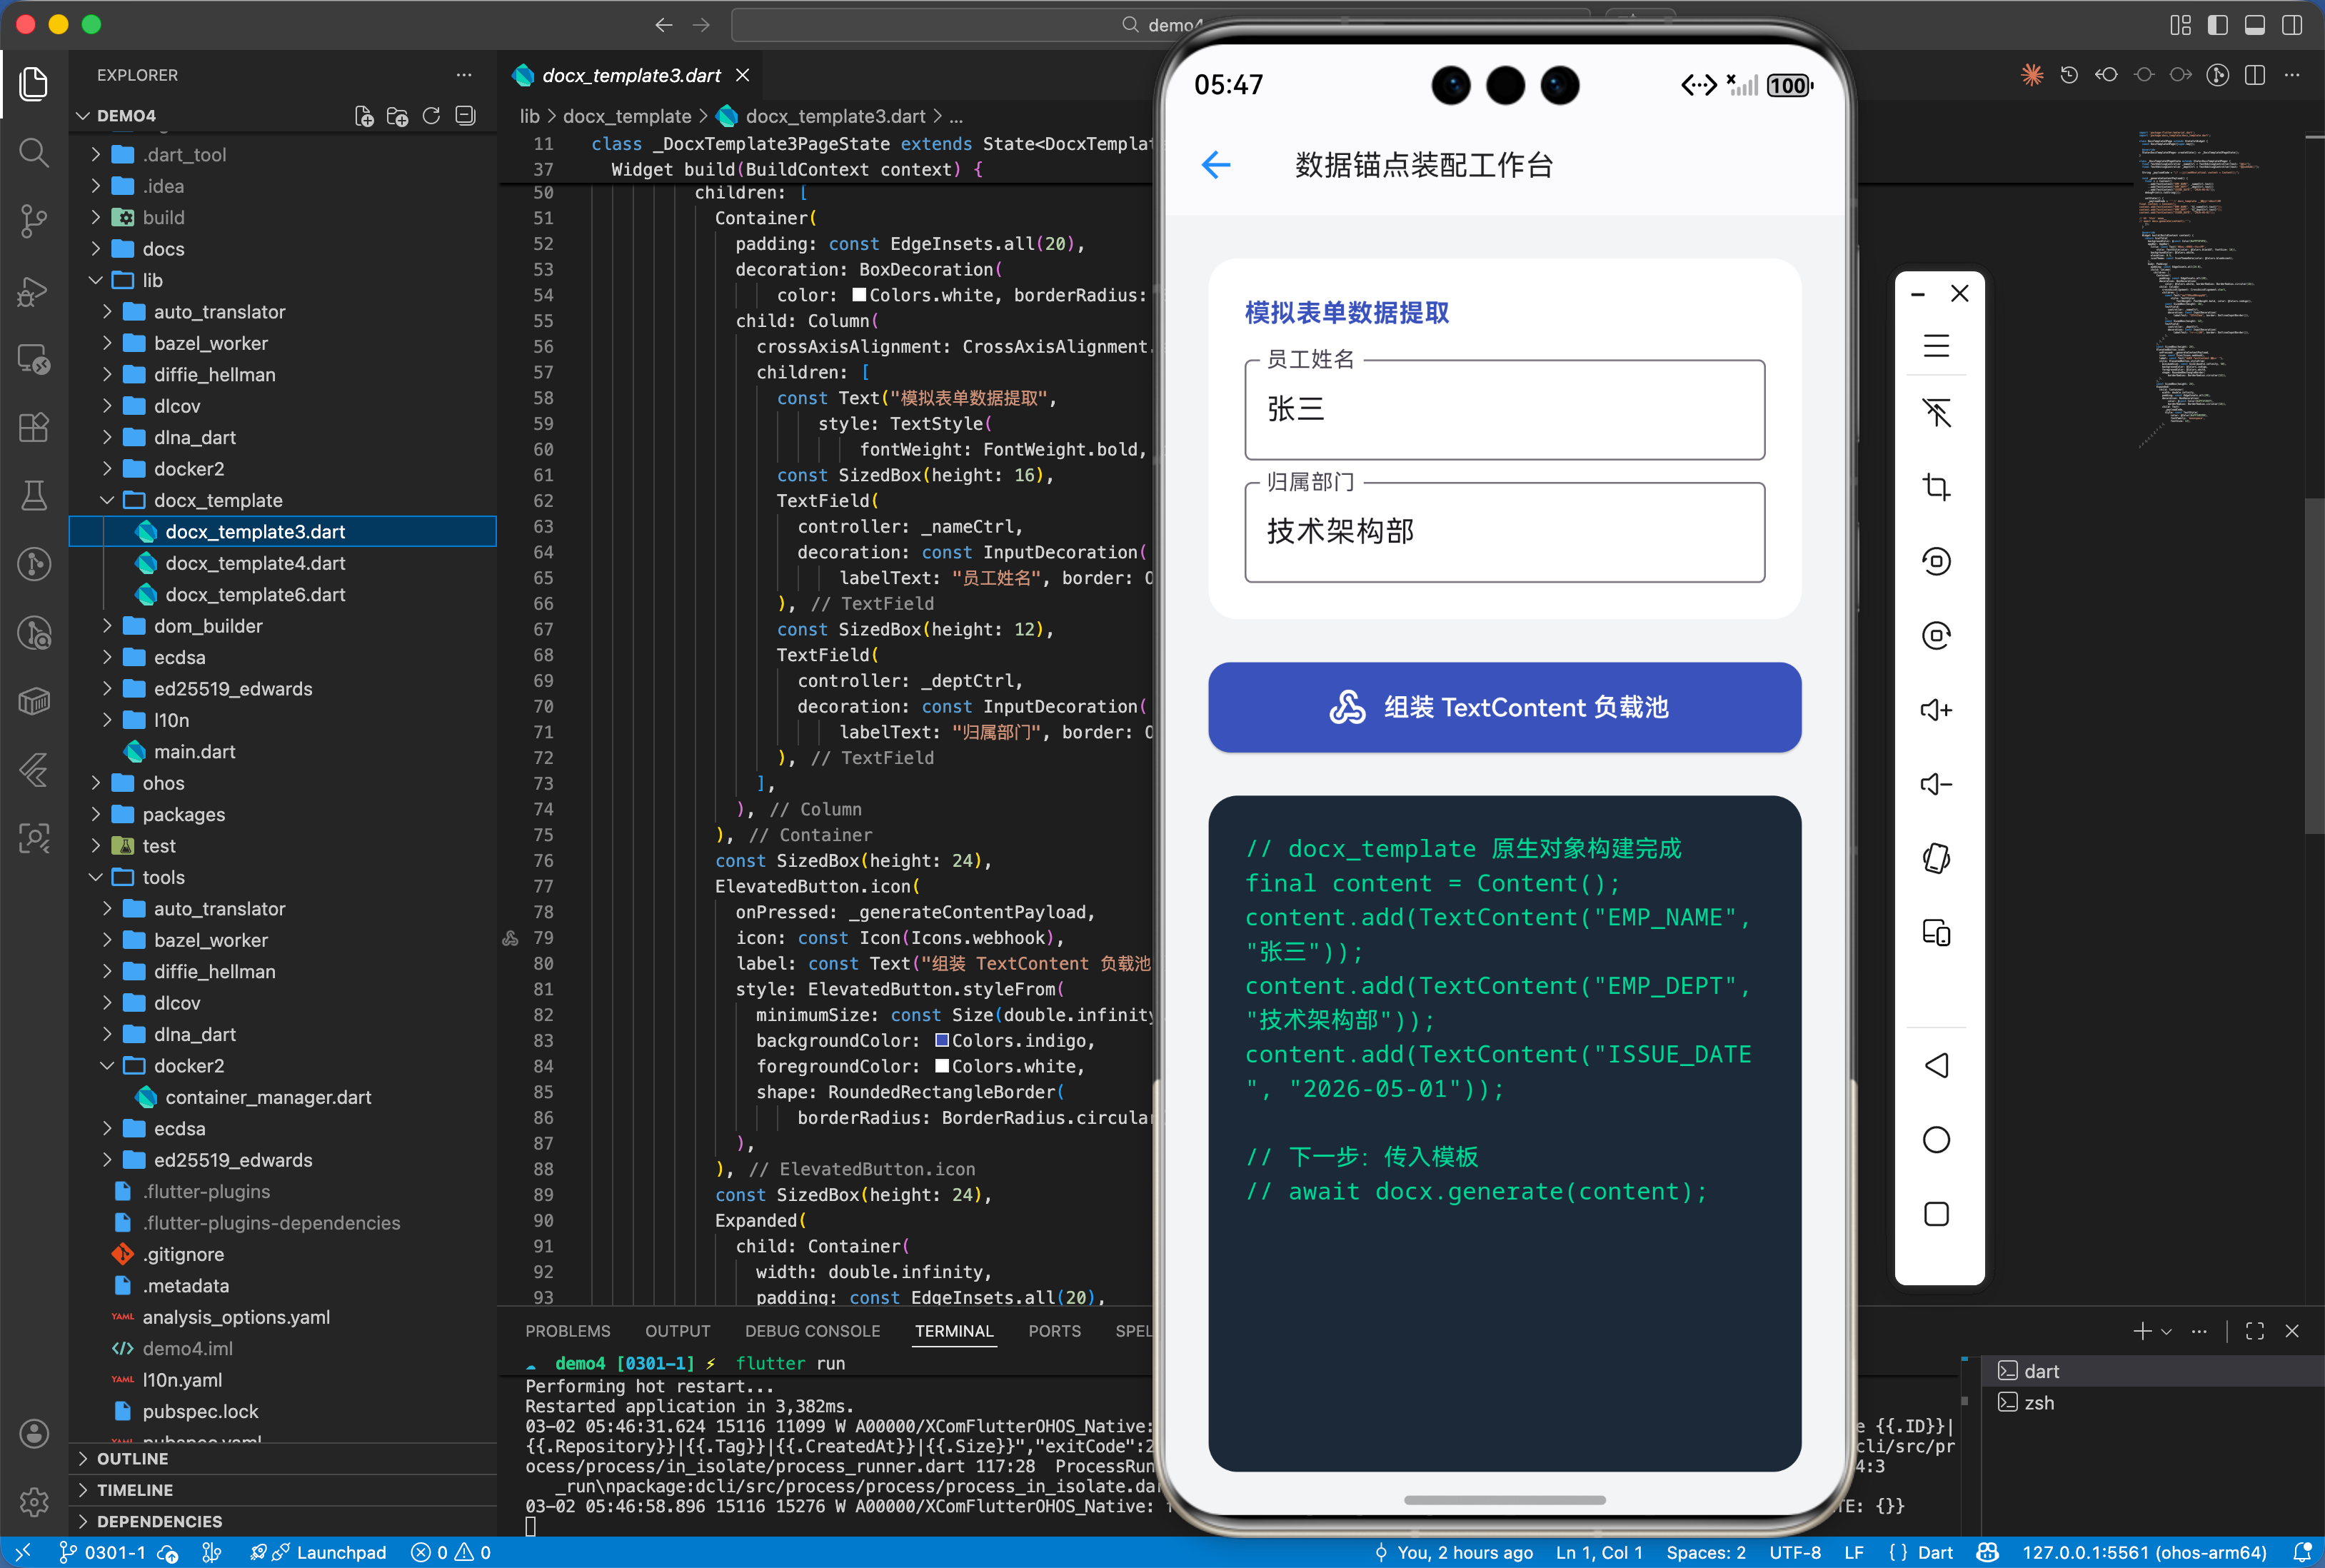The width and height of the screenshot is (2325, 1568).
Task: Open the Accounts menu icon
Action: [34, 1434]
